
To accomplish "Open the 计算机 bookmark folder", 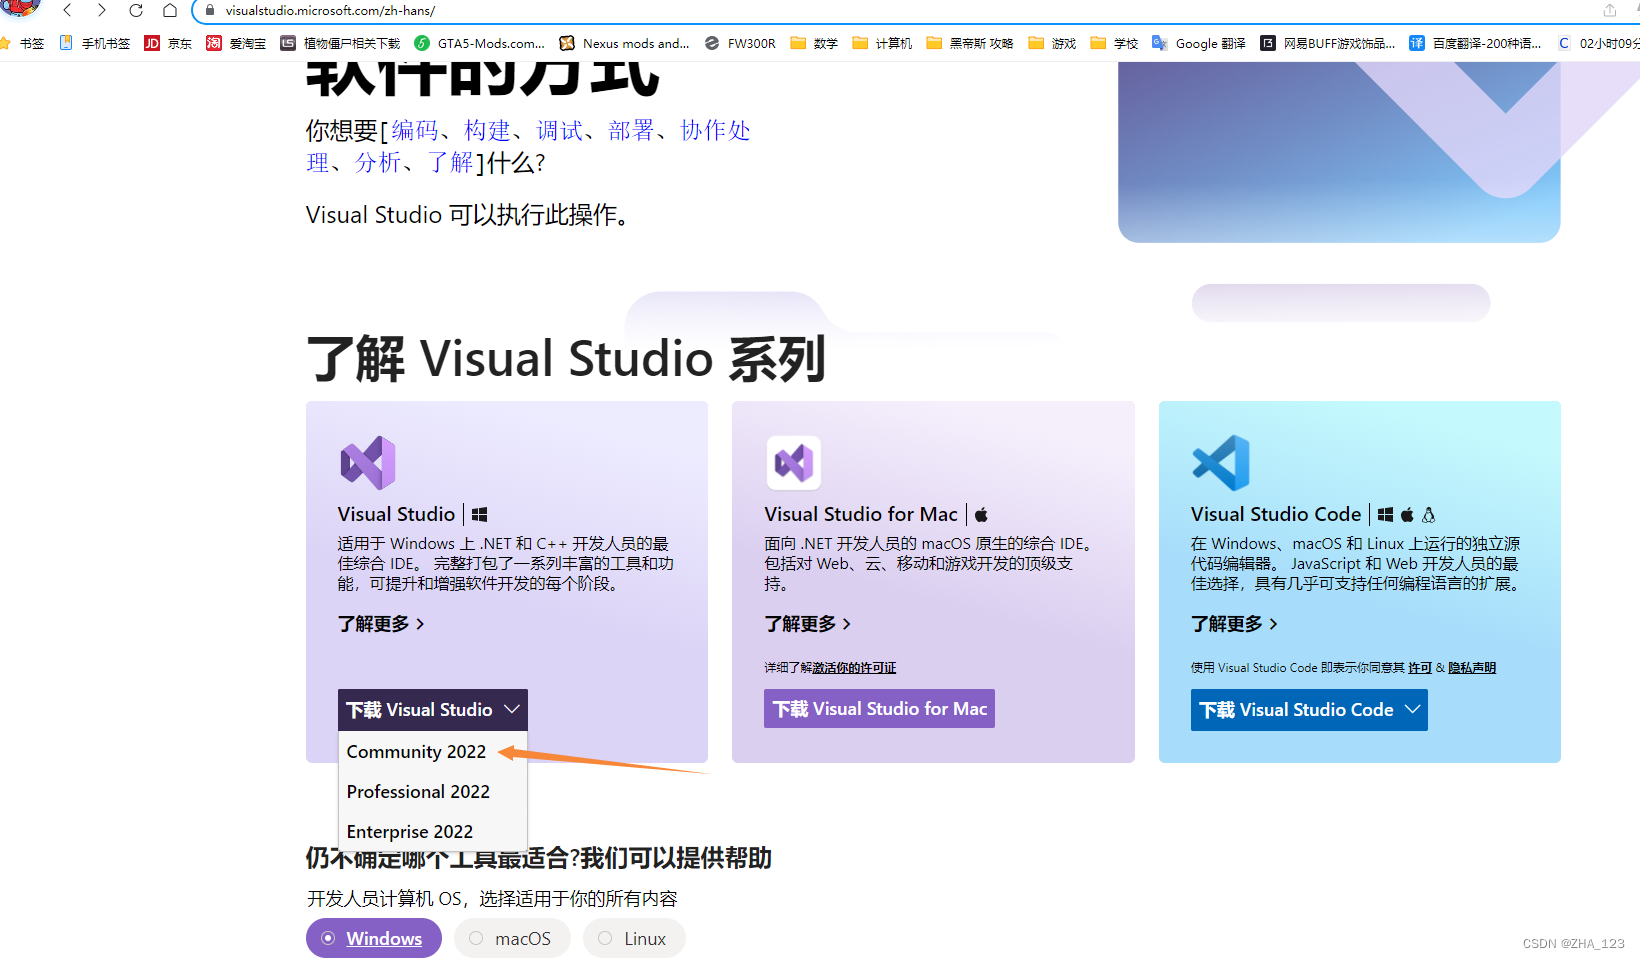I will (882, 43).
